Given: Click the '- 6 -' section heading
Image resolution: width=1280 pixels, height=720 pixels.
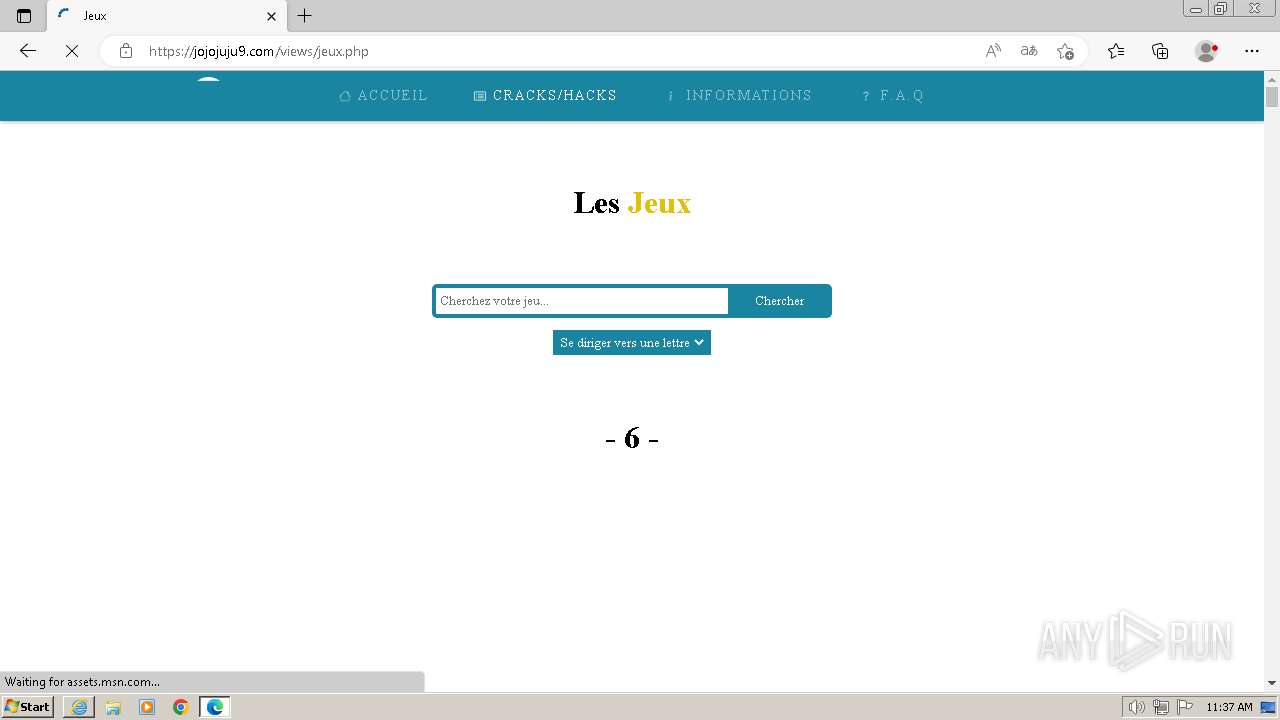Looking at the screenshot, I should tap(632, 438).
